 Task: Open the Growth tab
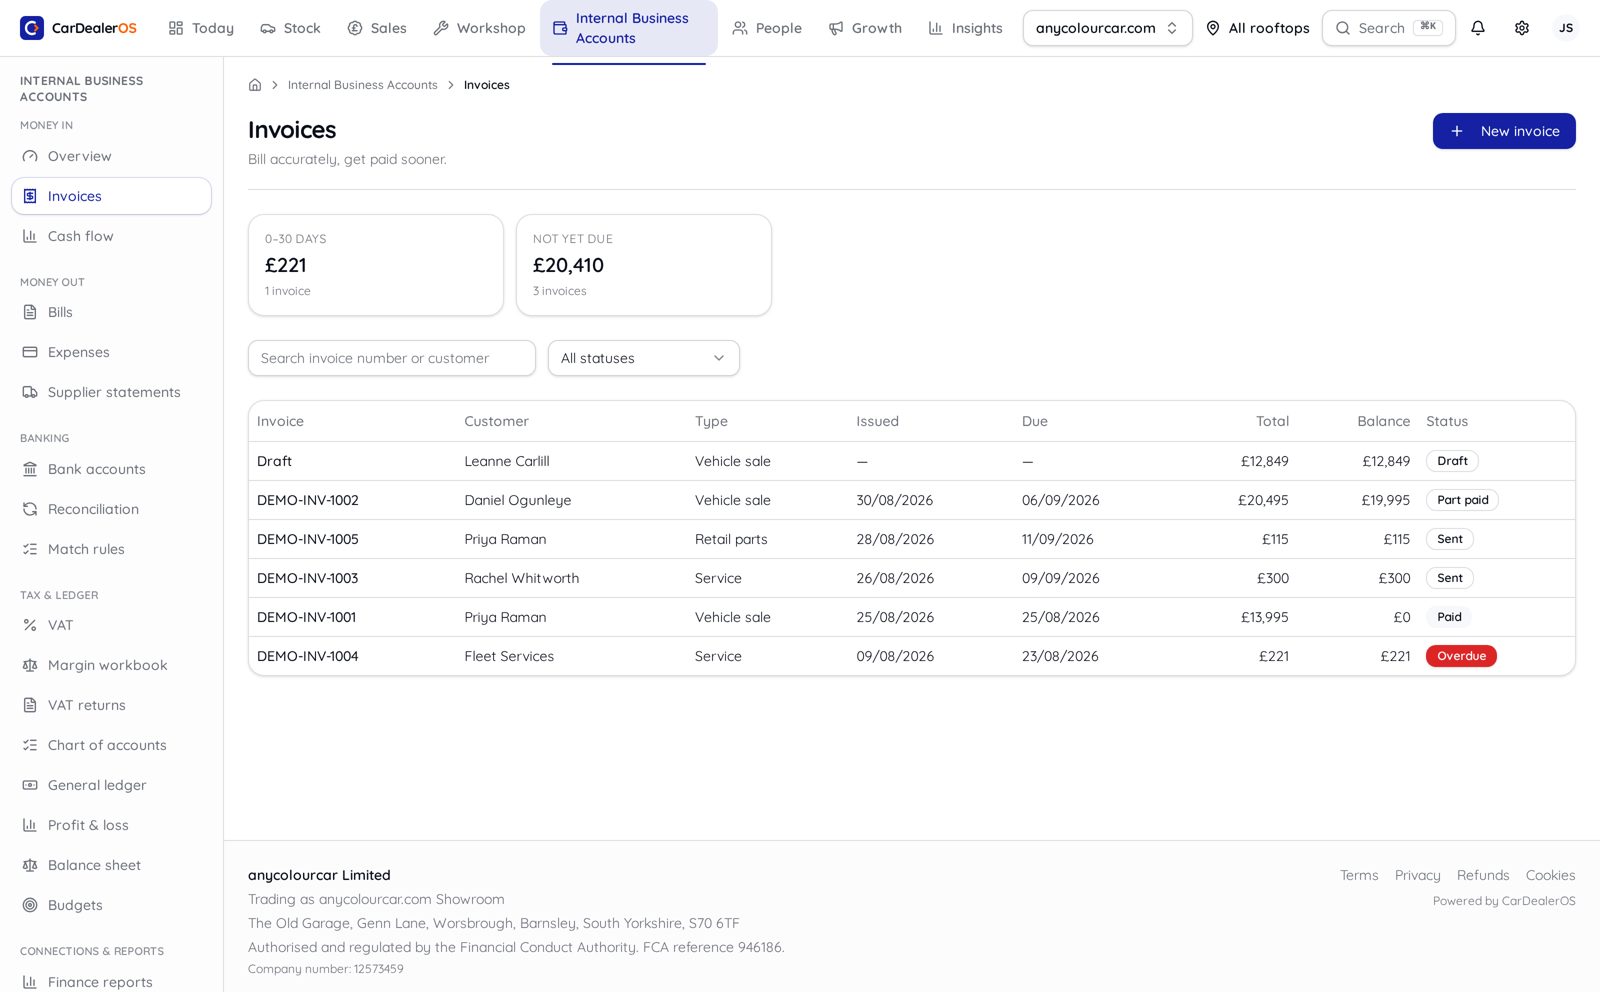click(x=865, y=28)
